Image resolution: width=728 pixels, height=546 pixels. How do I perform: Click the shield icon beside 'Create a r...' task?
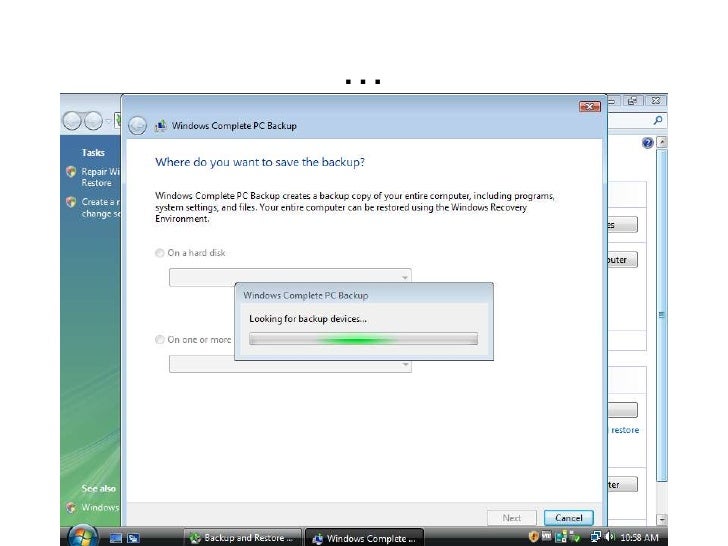(x=71, y=202)
